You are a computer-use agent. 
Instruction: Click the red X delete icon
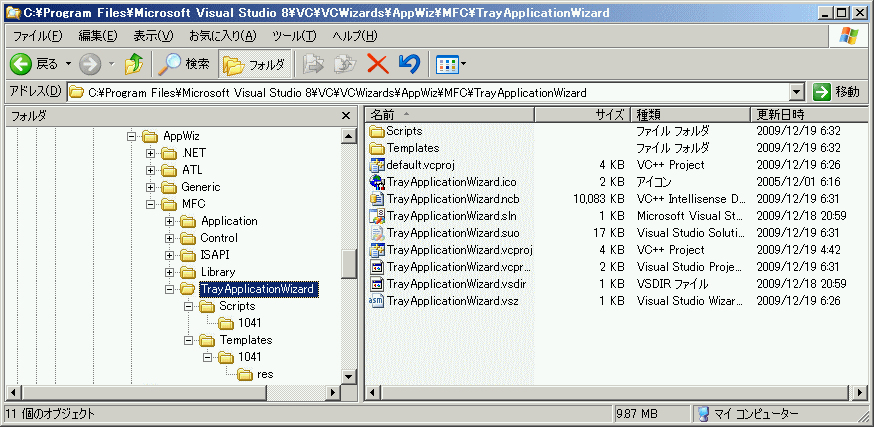click(378, 65)
